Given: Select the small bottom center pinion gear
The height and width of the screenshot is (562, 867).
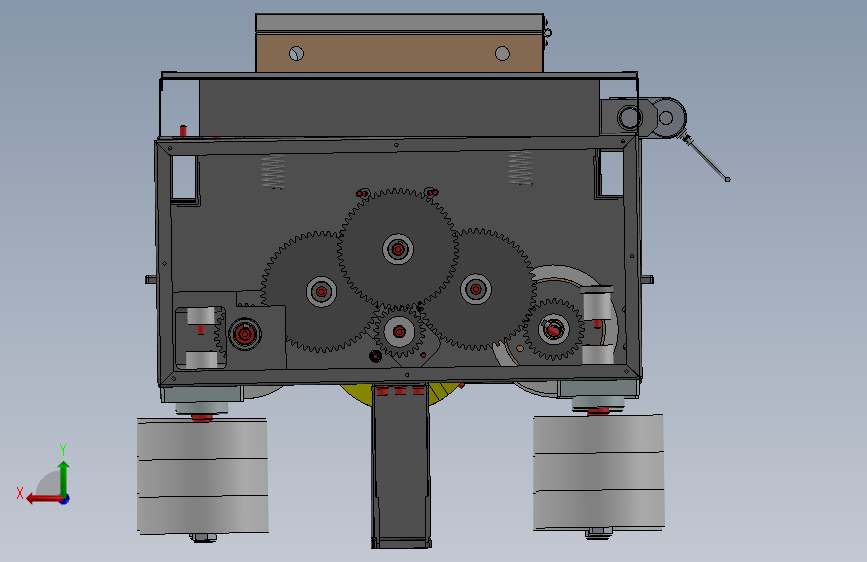Looking at the screenshot, I should tap(399, 331).
